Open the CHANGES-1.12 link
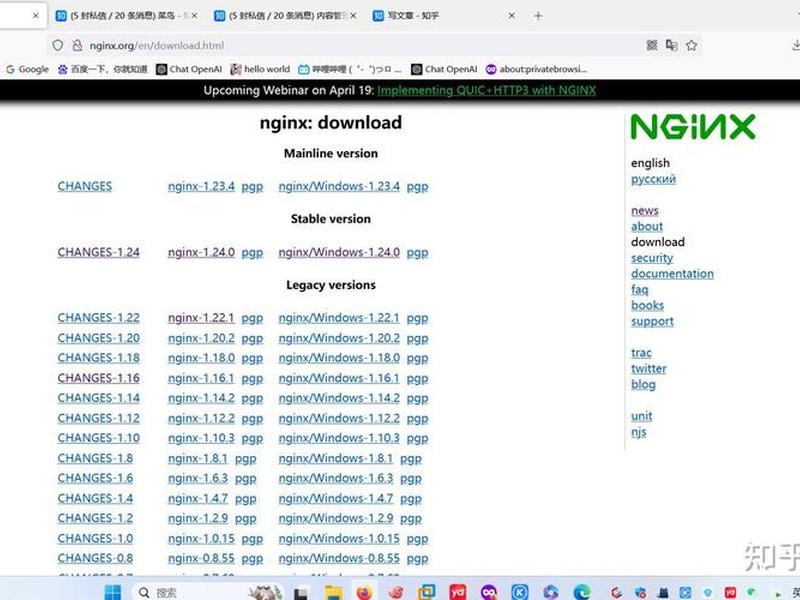The height and width of the screenshot is (600, 800). [x=98, y=418]
